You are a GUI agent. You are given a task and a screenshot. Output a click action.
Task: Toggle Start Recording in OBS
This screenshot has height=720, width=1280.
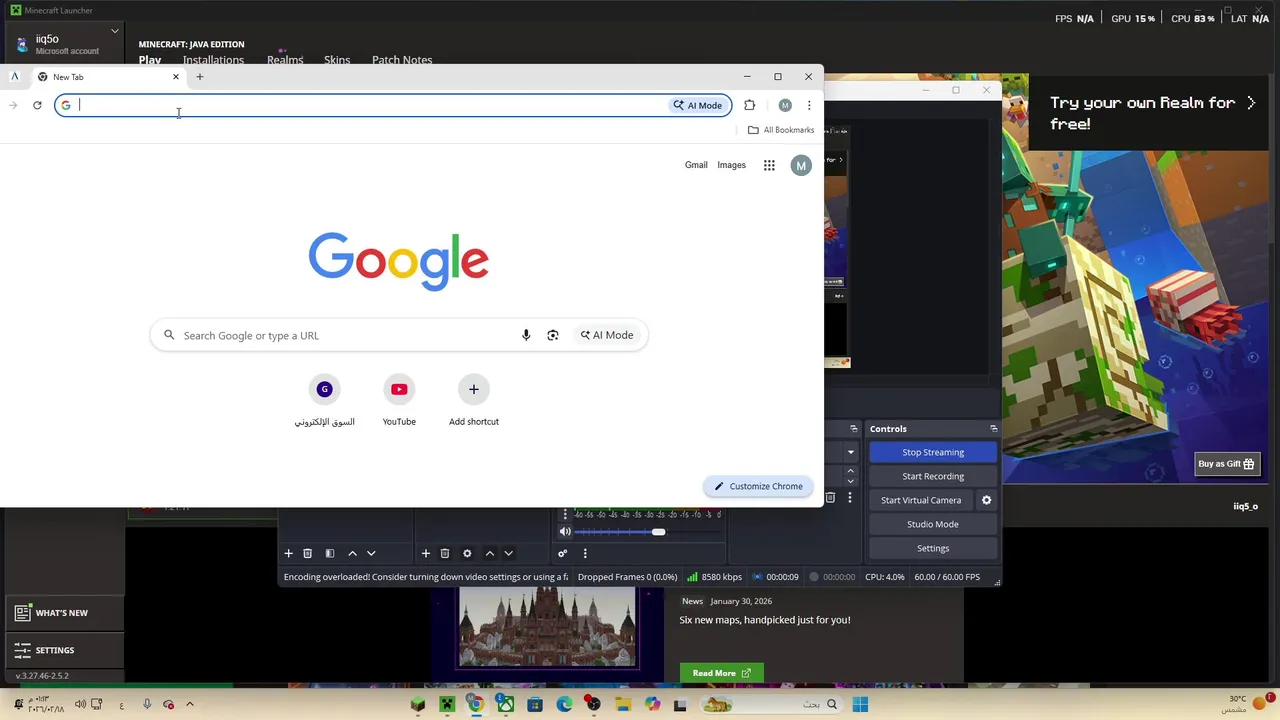point(933,476)
